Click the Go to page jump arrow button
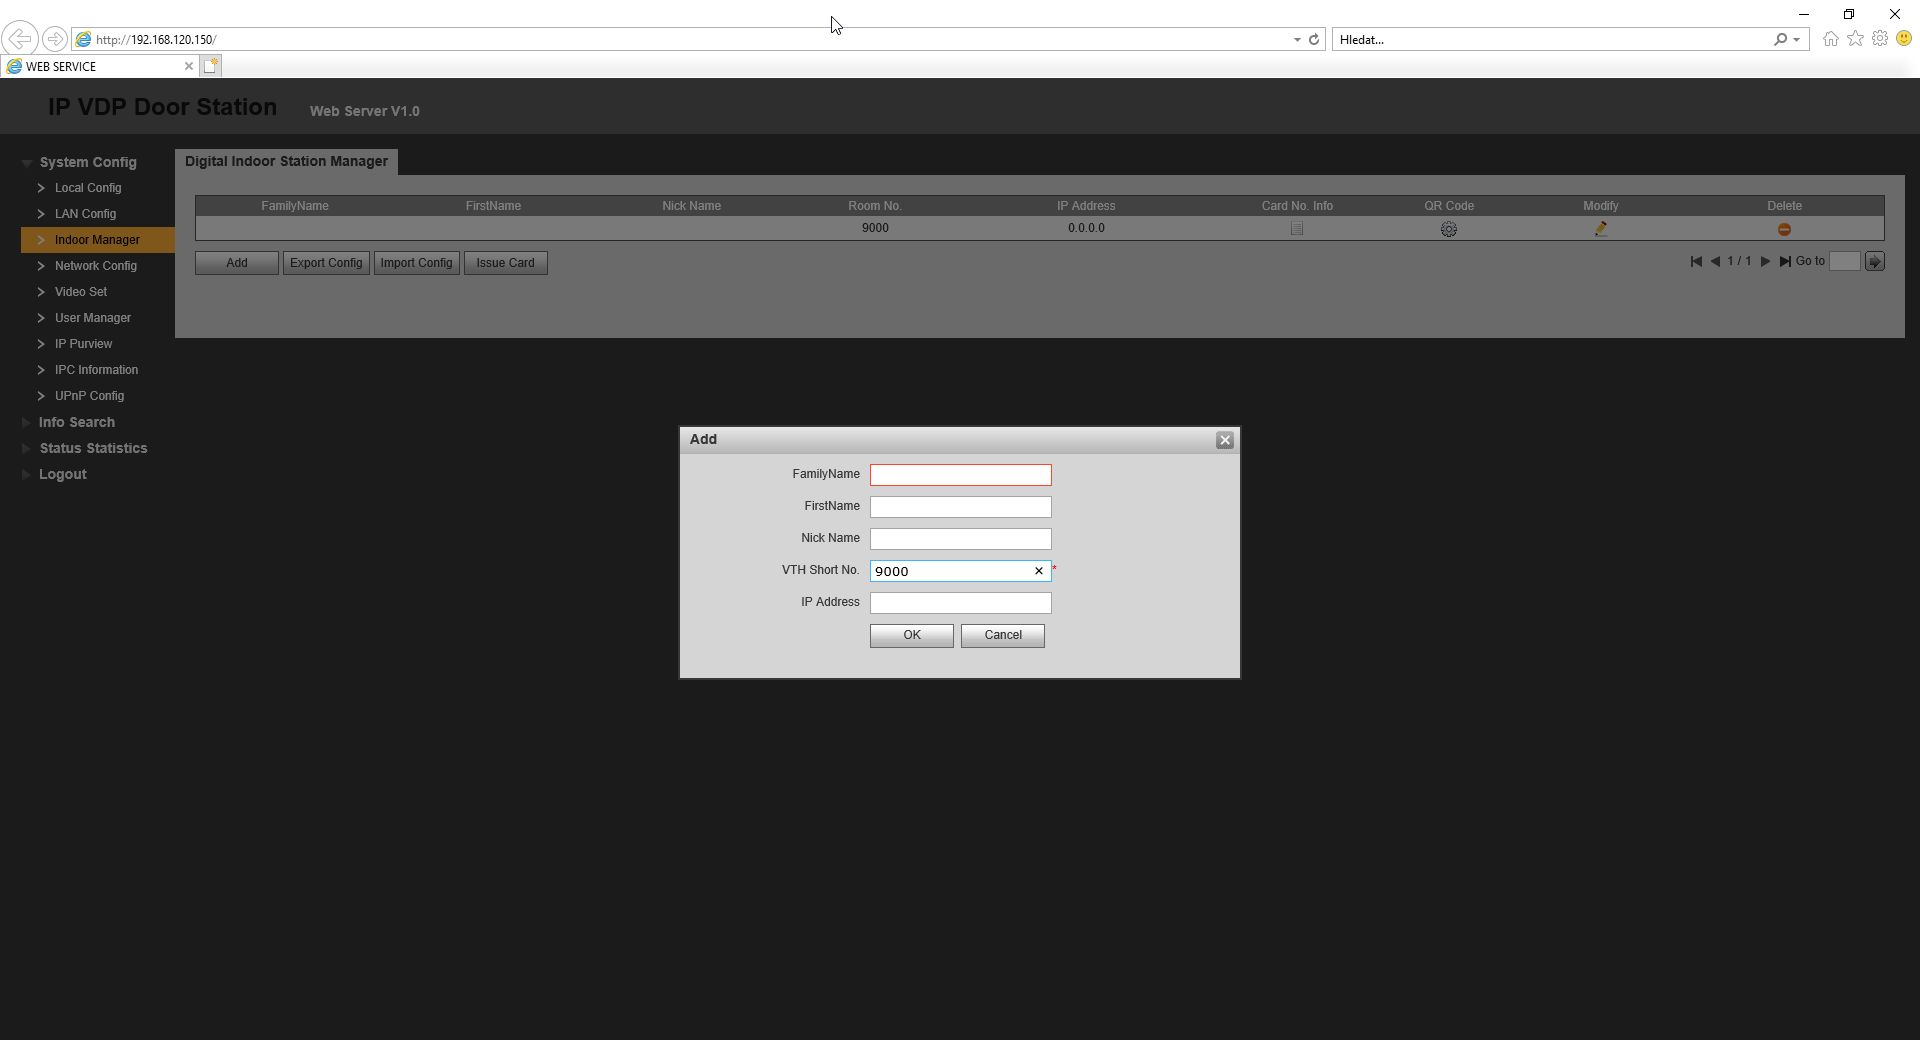This screenshot has height=1040, width=1920. 1875,262
